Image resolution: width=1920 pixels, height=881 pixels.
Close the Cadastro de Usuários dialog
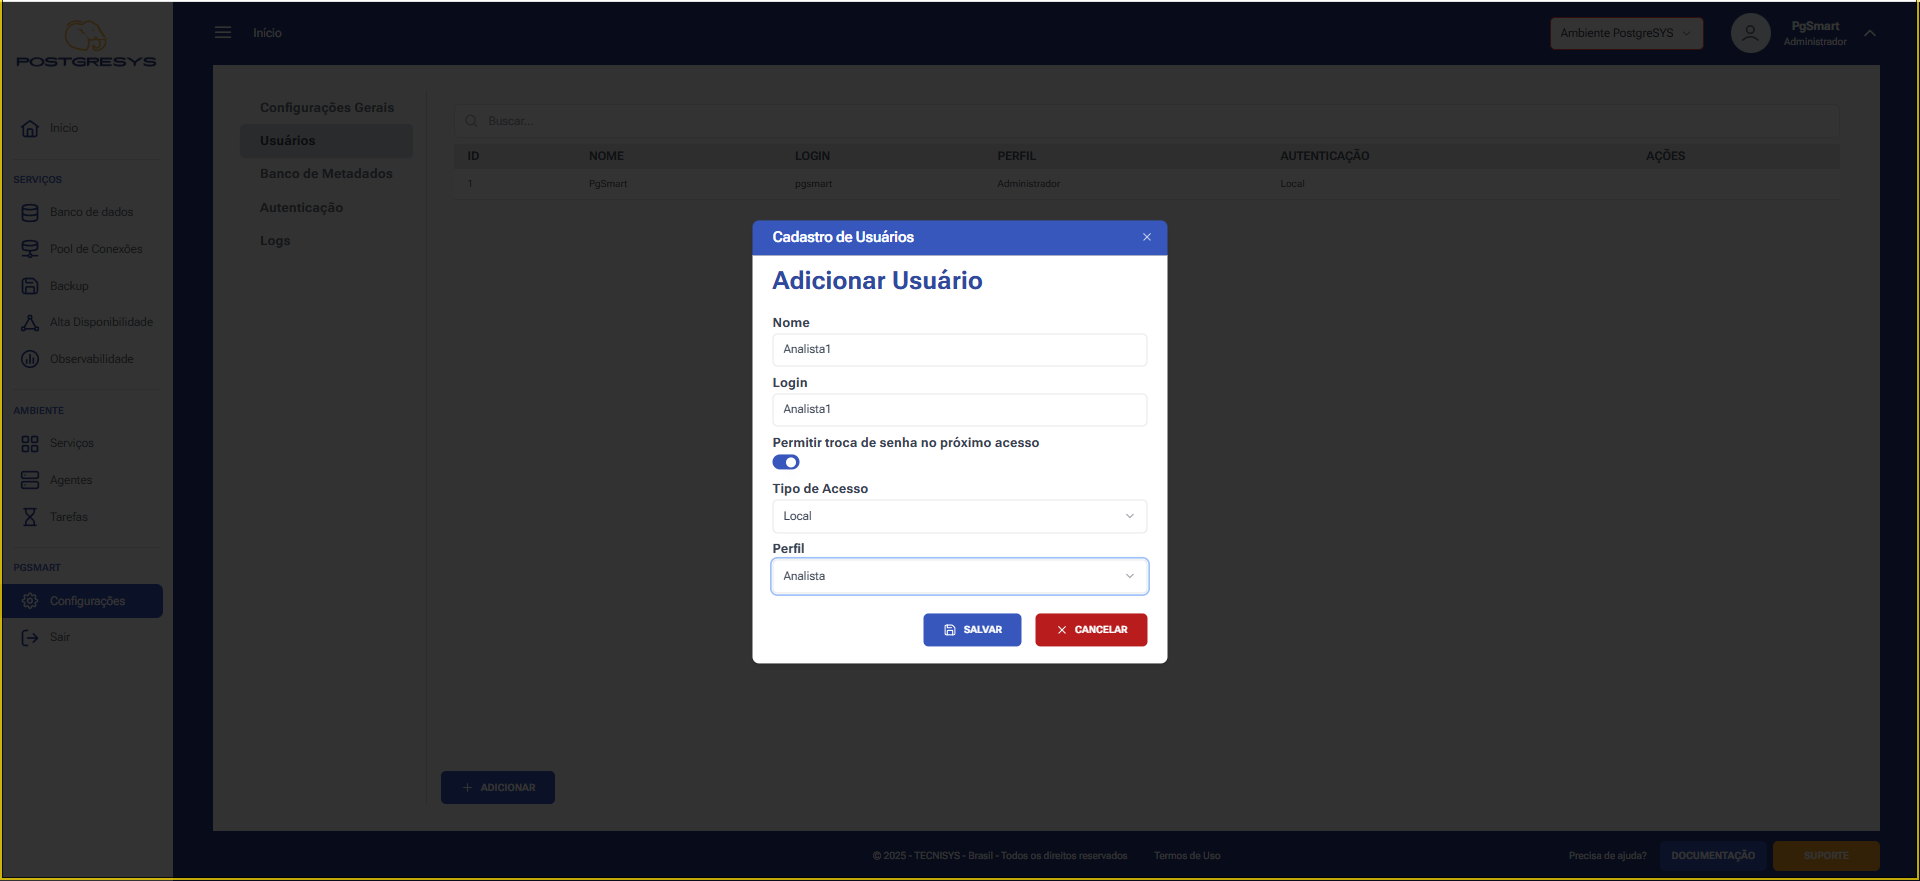click(1147, 237)
